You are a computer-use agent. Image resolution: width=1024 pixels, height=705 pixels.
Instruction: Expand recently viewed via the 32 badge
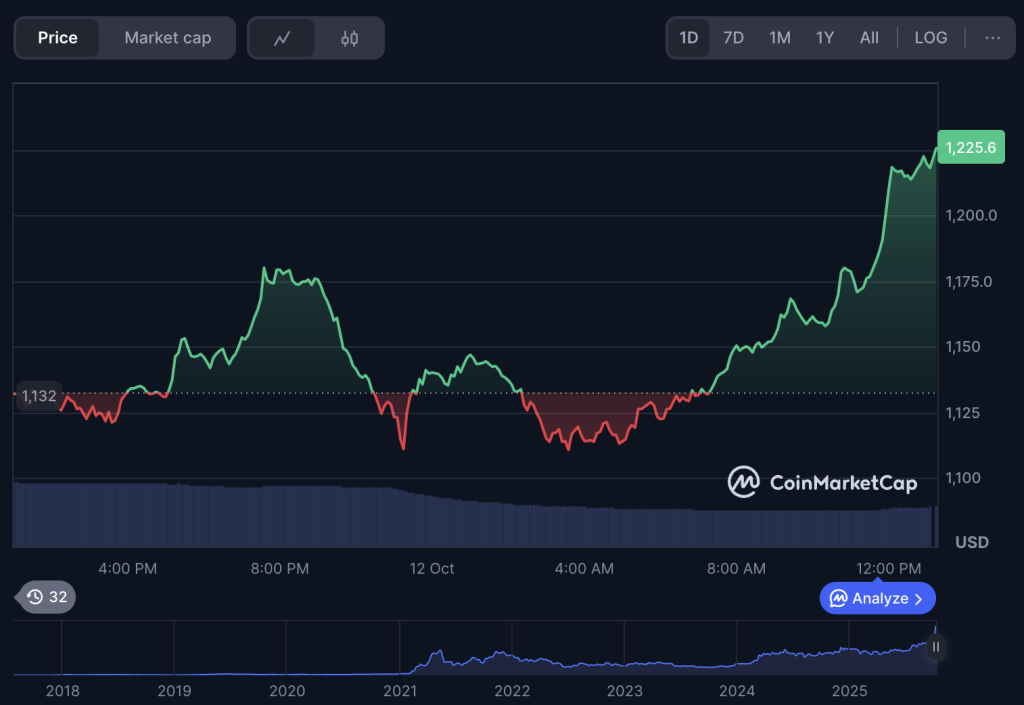coord(44,597)
